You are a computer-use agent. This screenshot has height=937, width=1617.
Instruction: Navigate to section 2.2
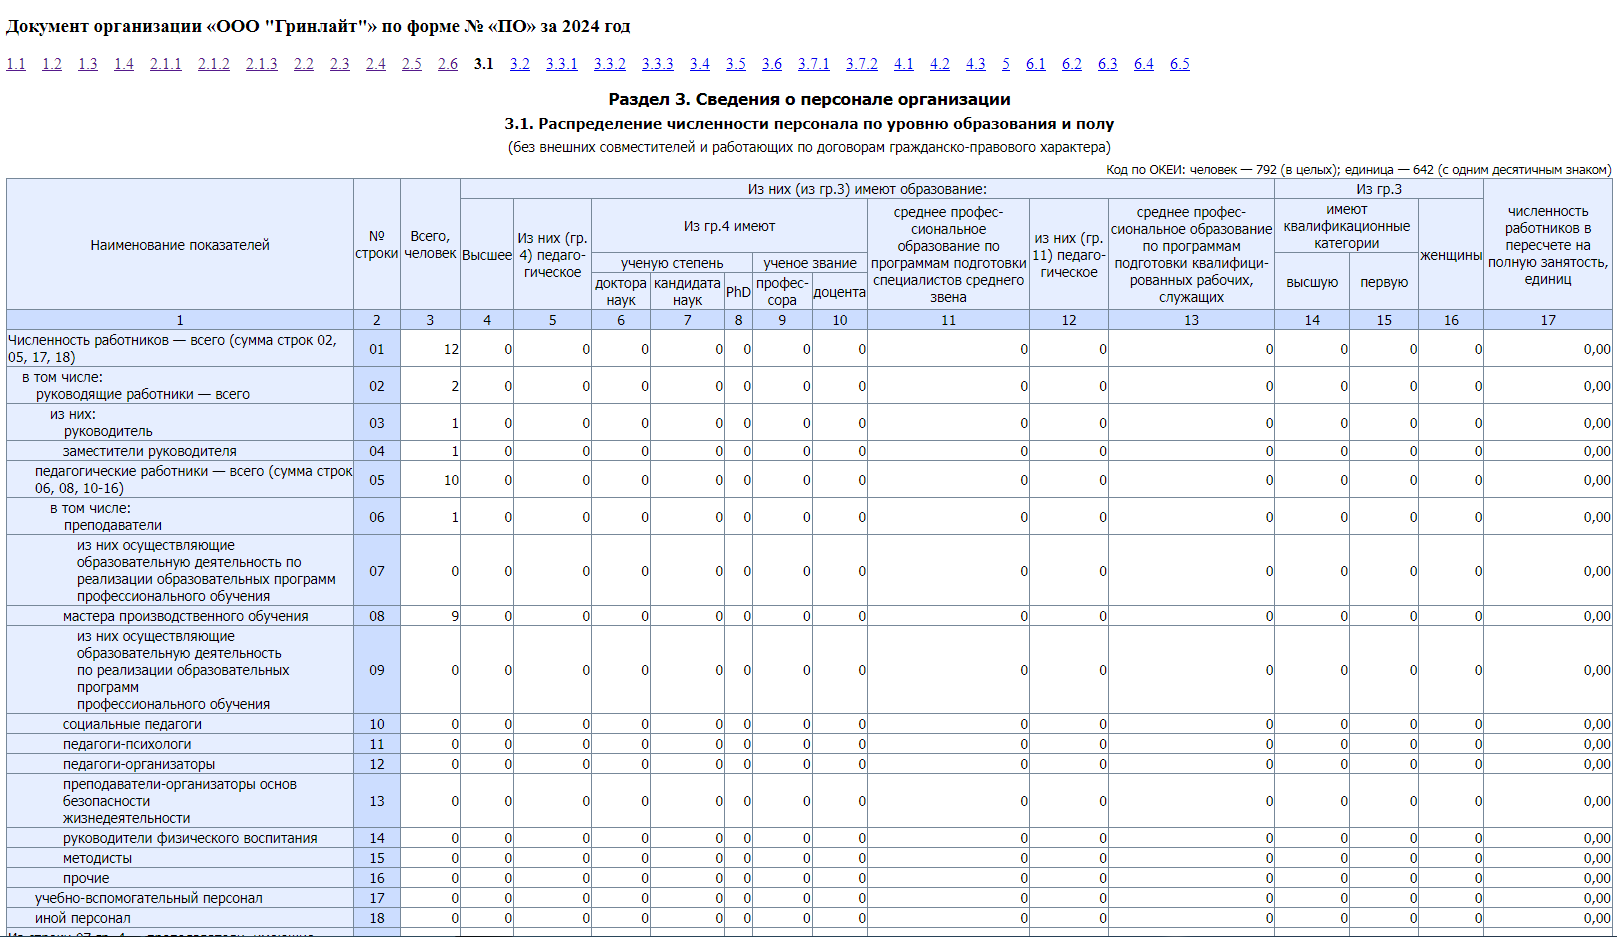304,64
